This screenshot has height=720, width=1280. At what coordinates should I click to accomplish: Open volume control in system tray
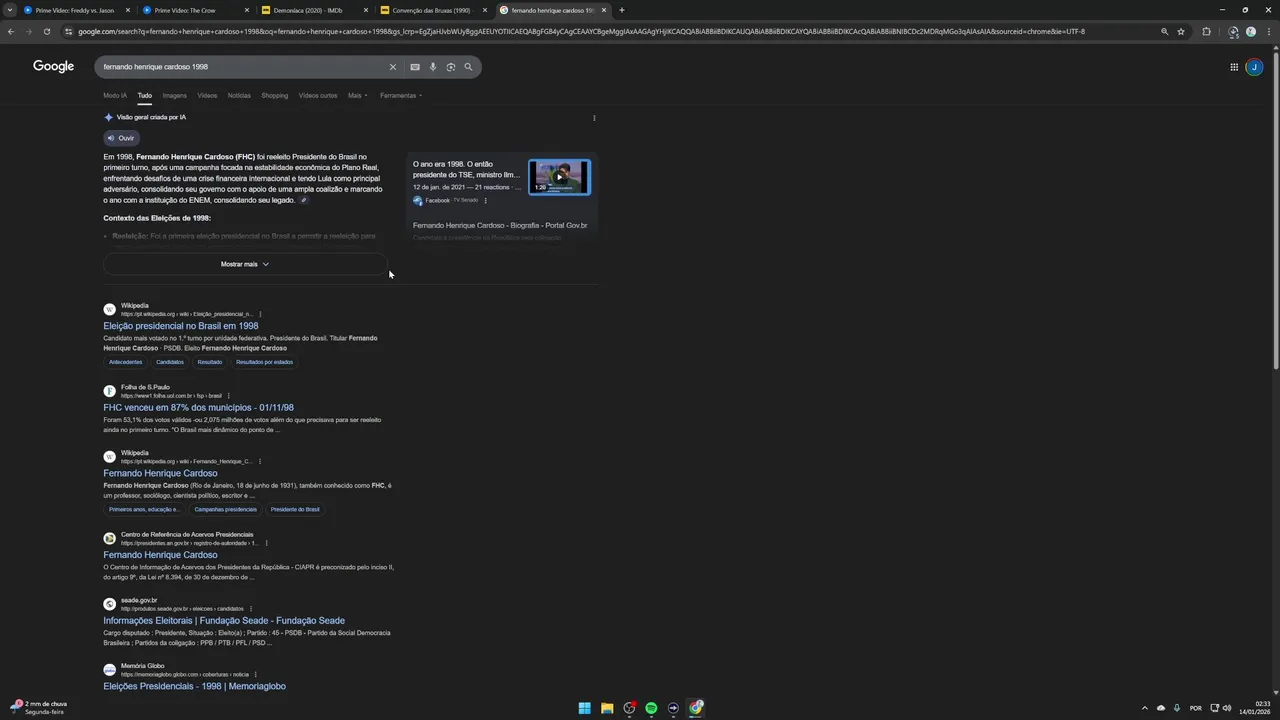click(x=1228, y=708)
